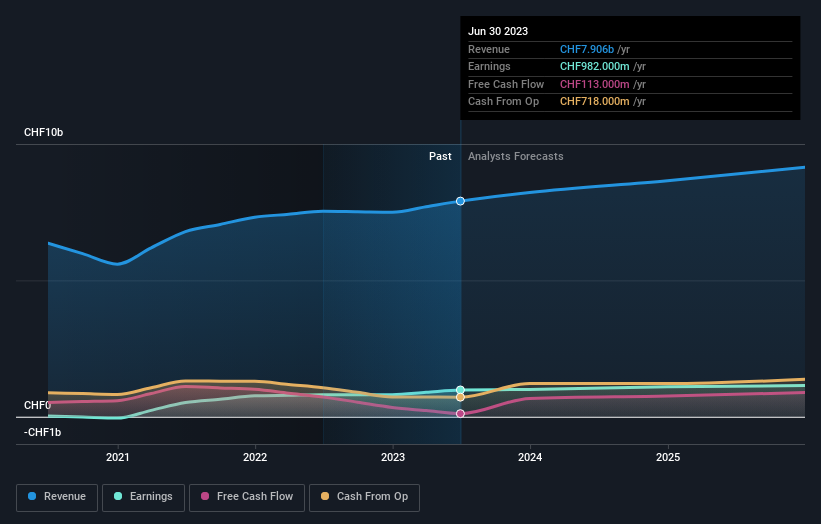Click the 2025 x-axis label
821x524 pixels.
[668, 457]
